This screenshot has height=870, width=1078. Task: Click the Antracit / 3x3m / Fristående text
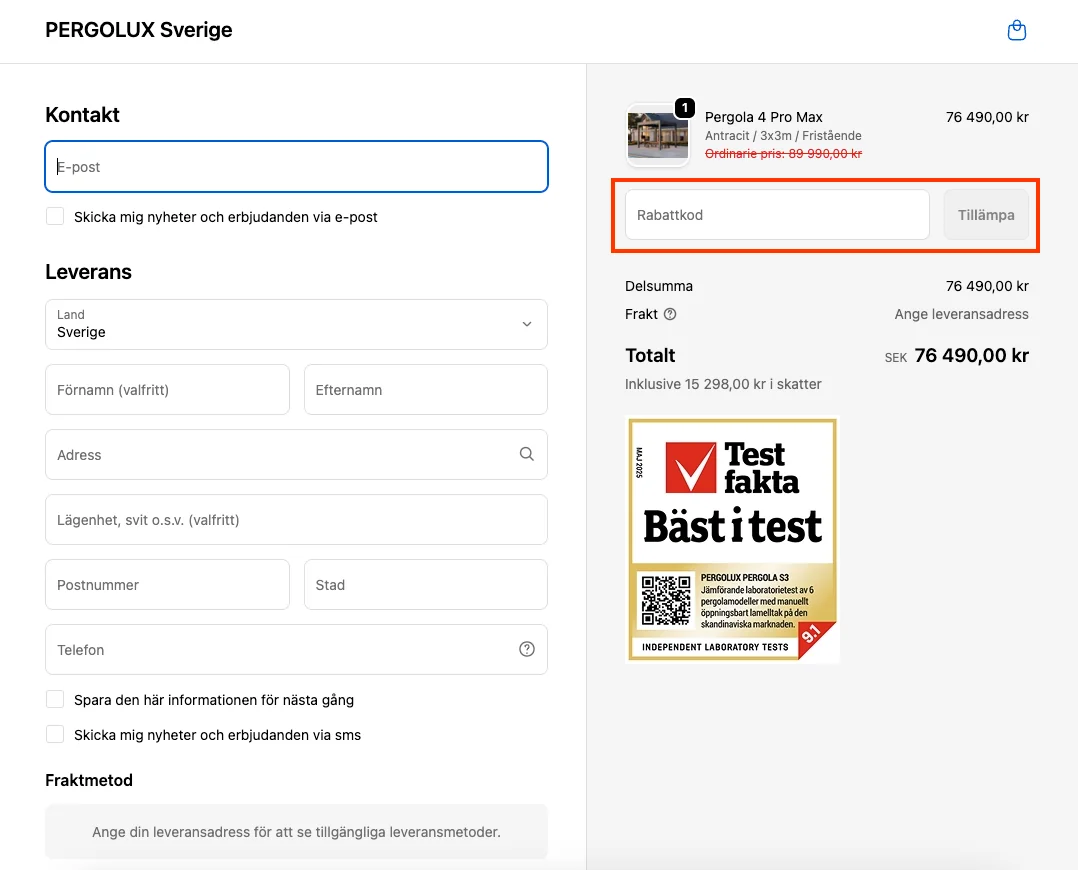coord(783,135)
